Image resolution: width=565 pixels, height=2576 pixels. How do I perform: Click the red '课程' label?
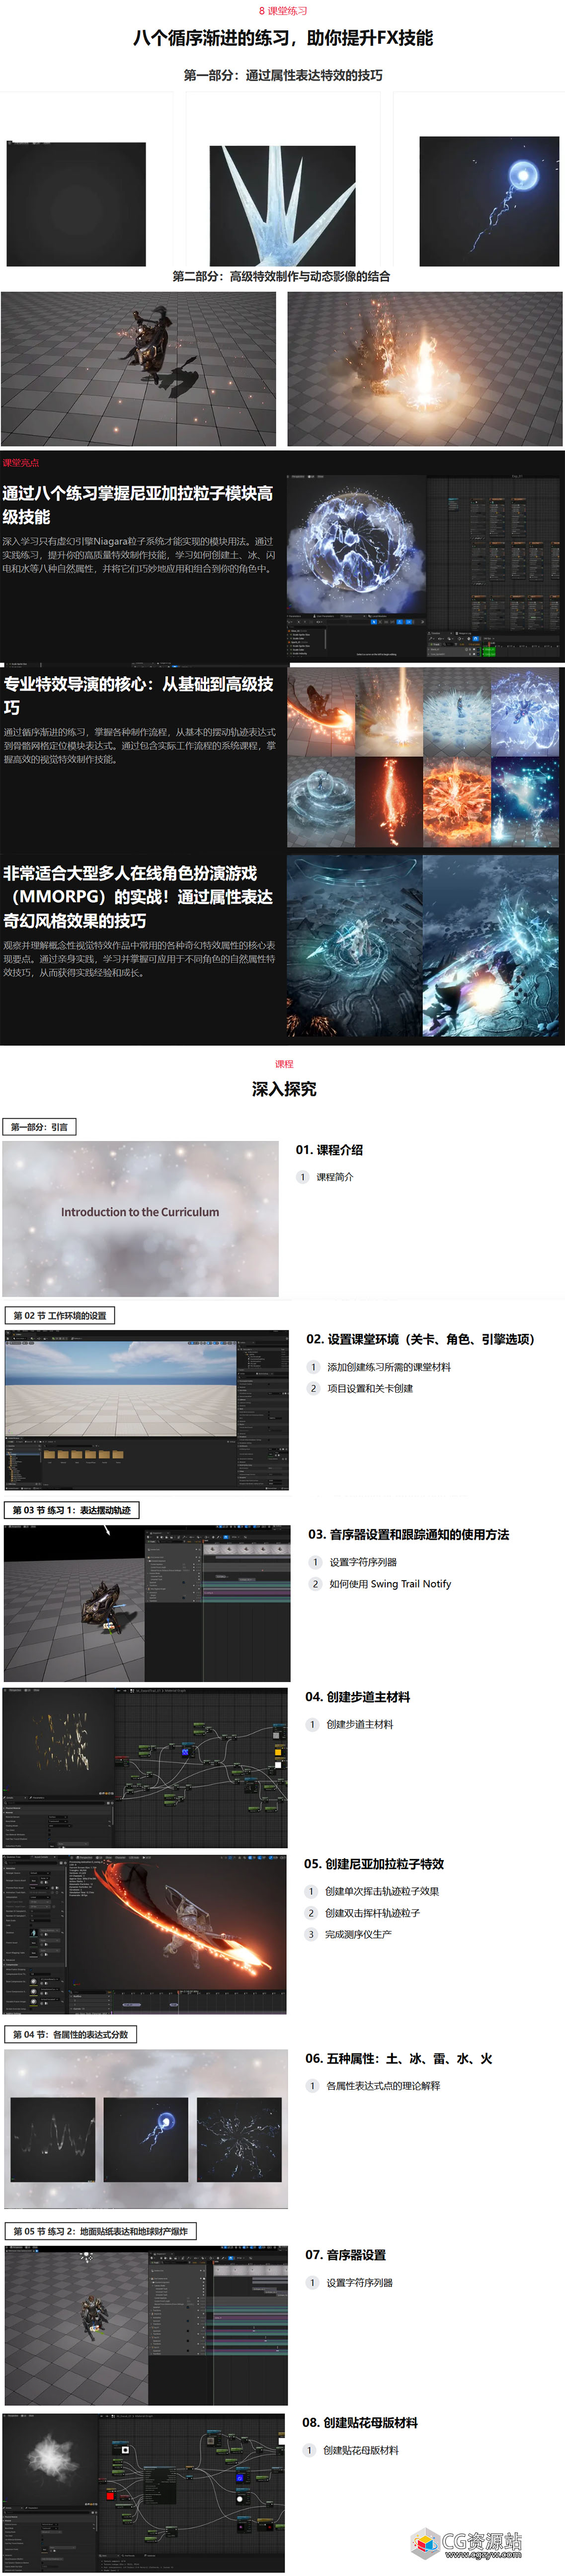(x=284, y=1064)
